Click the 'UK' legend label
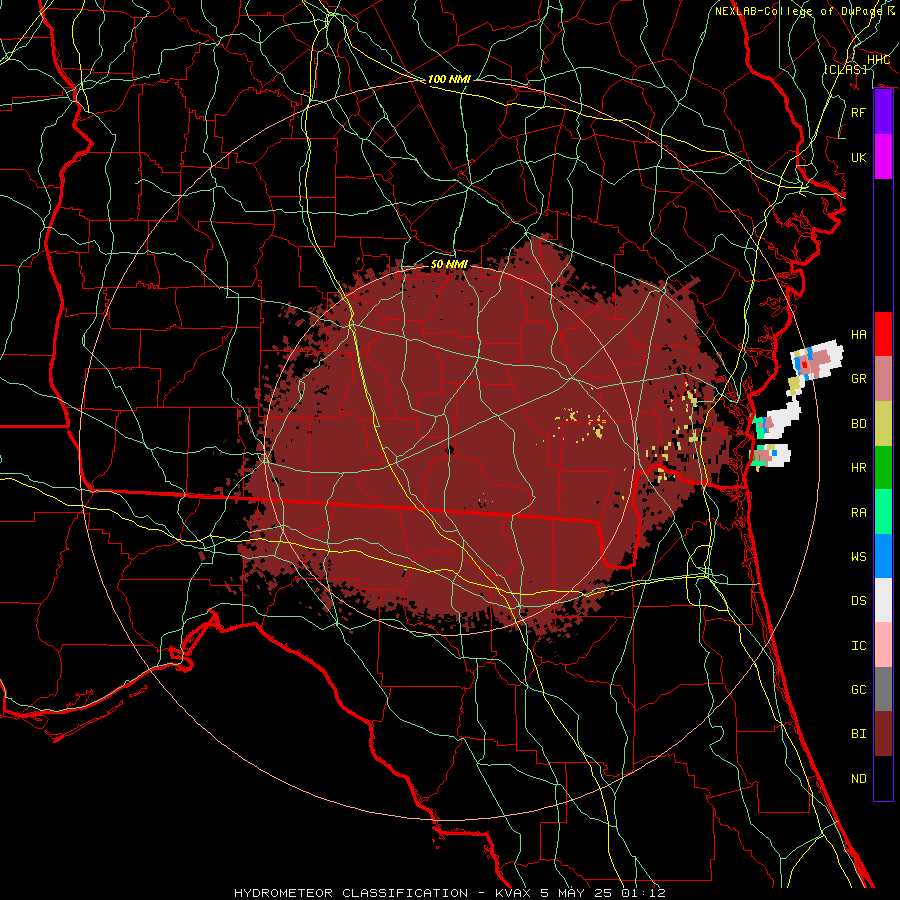Screen dimensions: 900x900 [x=858, y=157]
